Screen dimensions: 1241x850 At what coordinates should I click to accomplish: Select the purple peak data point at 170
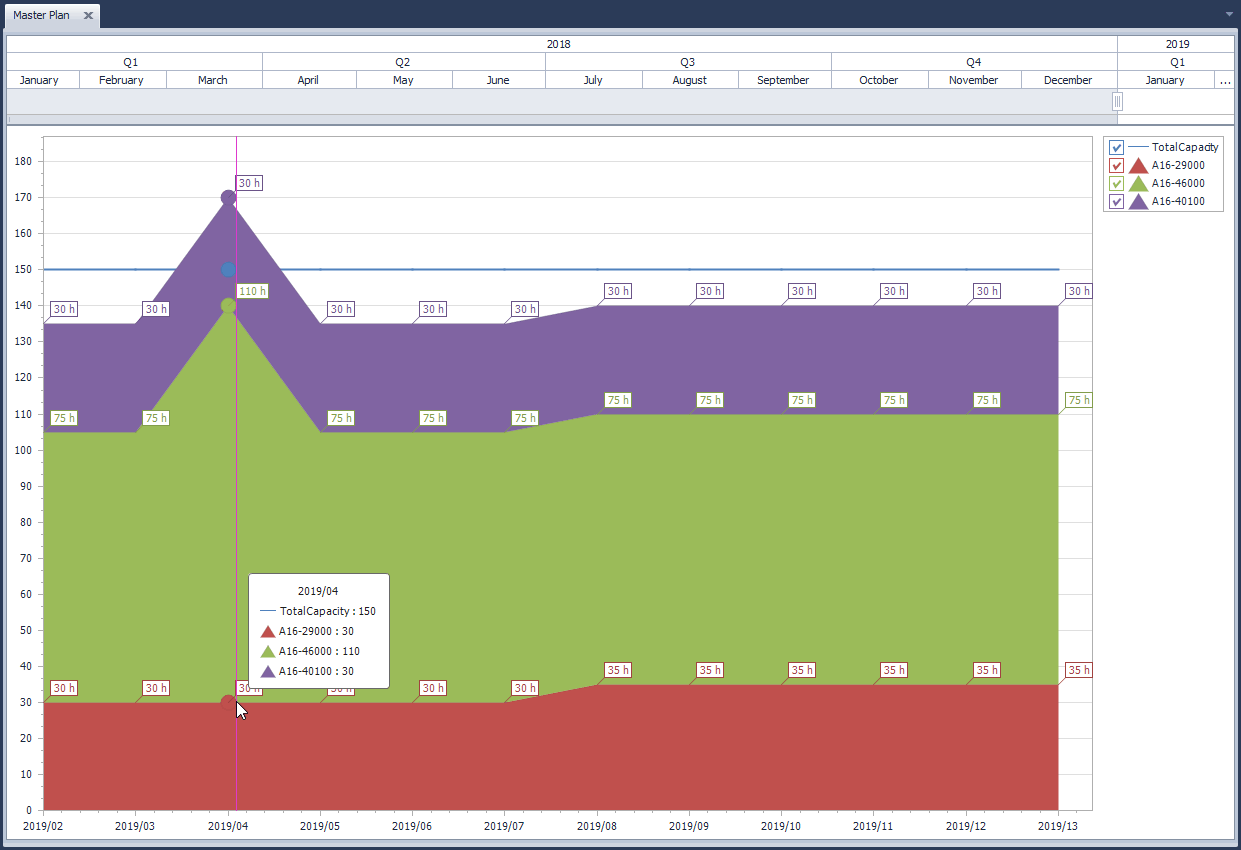pyautogui.click(x=228, y=198)
